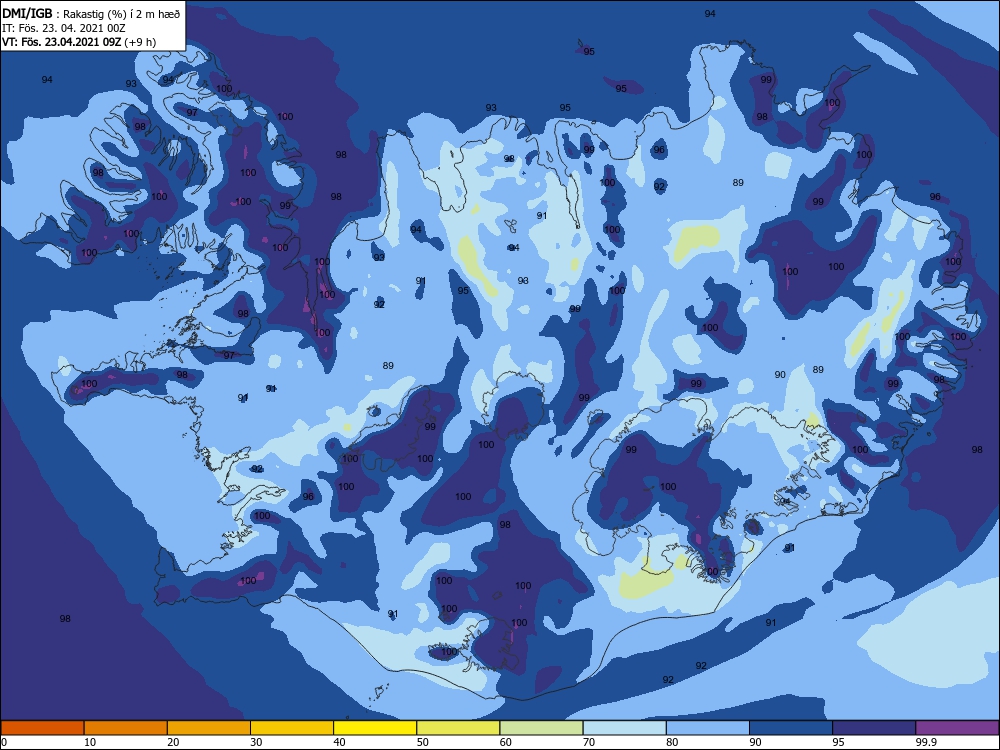The image size is (1000, 750).
Task: Click the '70' legend tick label
Action: tap(589, 742)
